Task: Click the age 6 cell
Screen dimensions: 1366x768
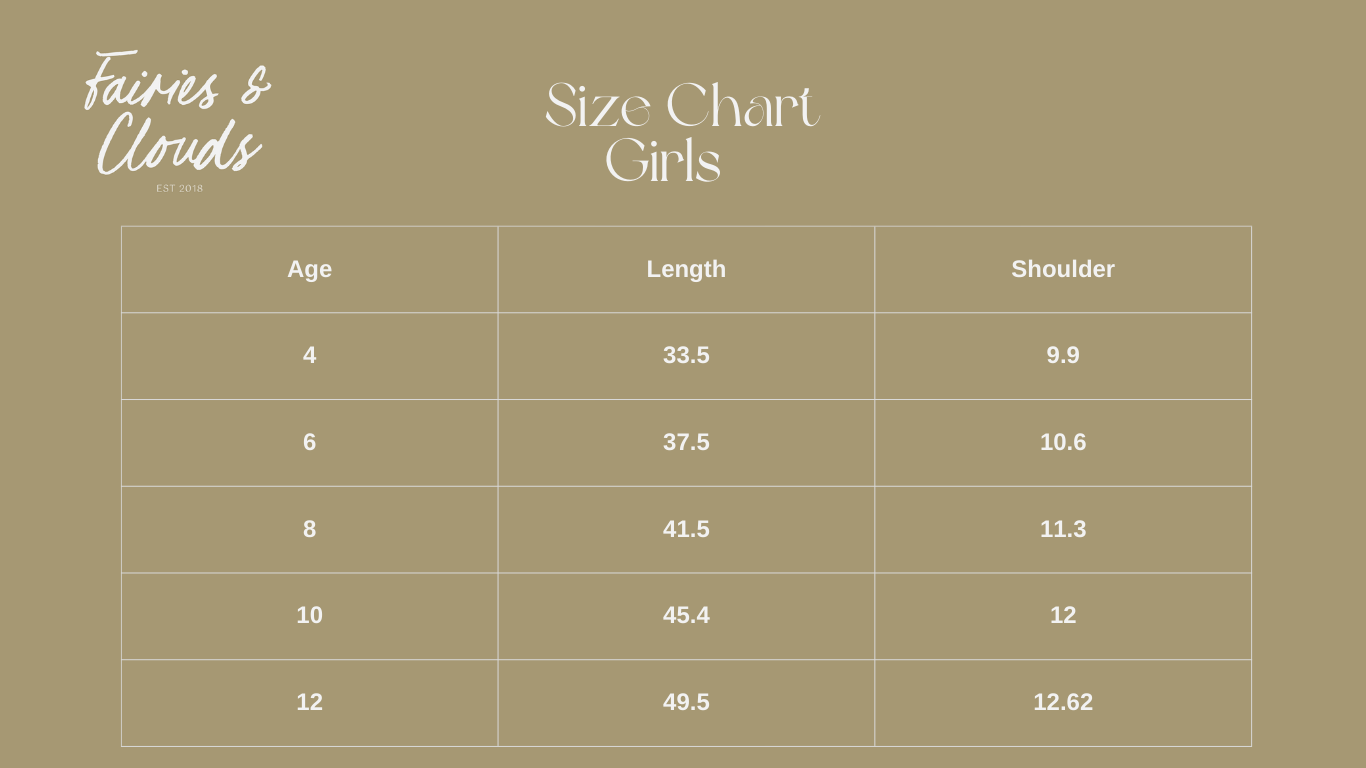Action: [x=309, y=442]
